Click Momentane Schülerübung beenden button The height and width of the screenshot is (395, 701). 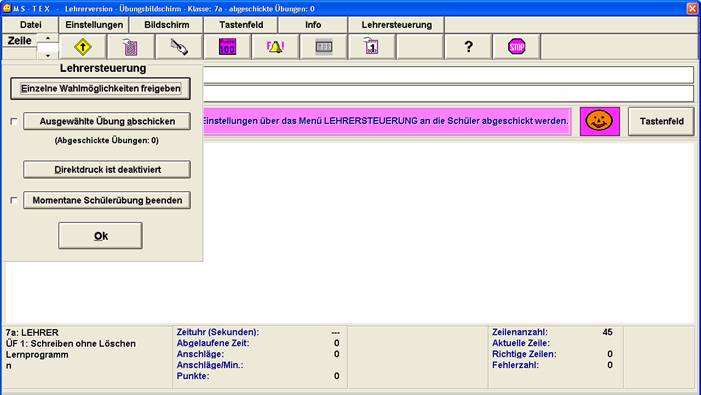click(107, 200)
